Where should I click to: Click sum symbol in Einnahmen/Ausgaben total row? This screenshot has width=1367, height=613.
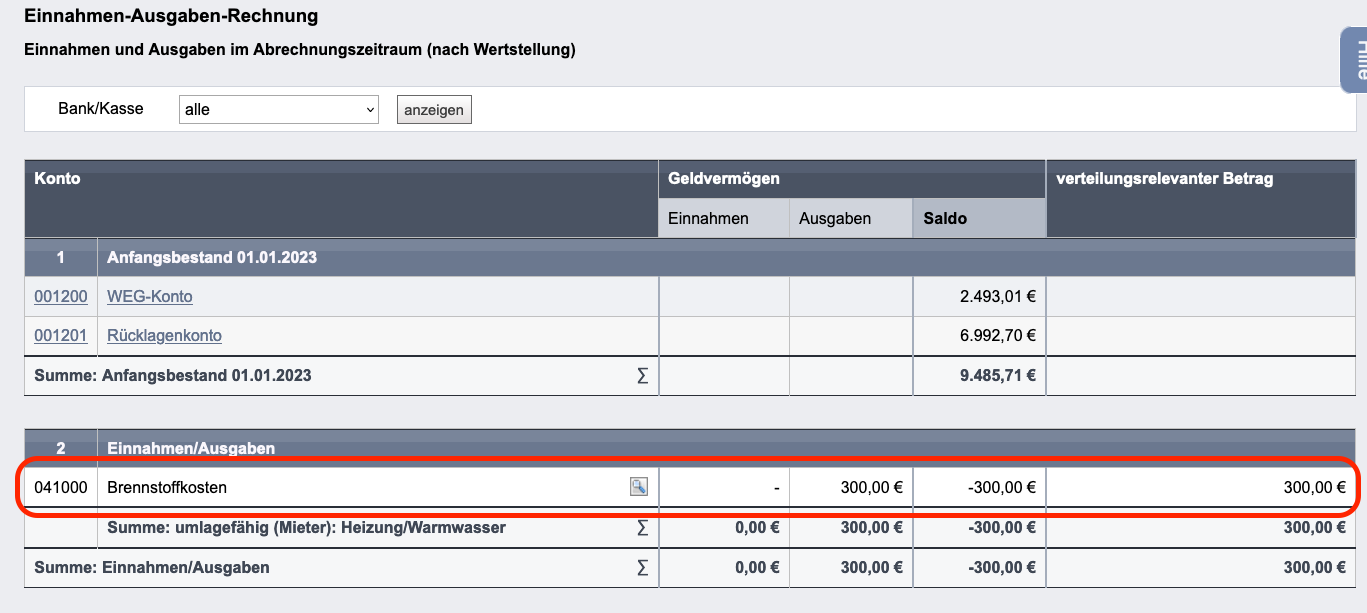point(642,567)
